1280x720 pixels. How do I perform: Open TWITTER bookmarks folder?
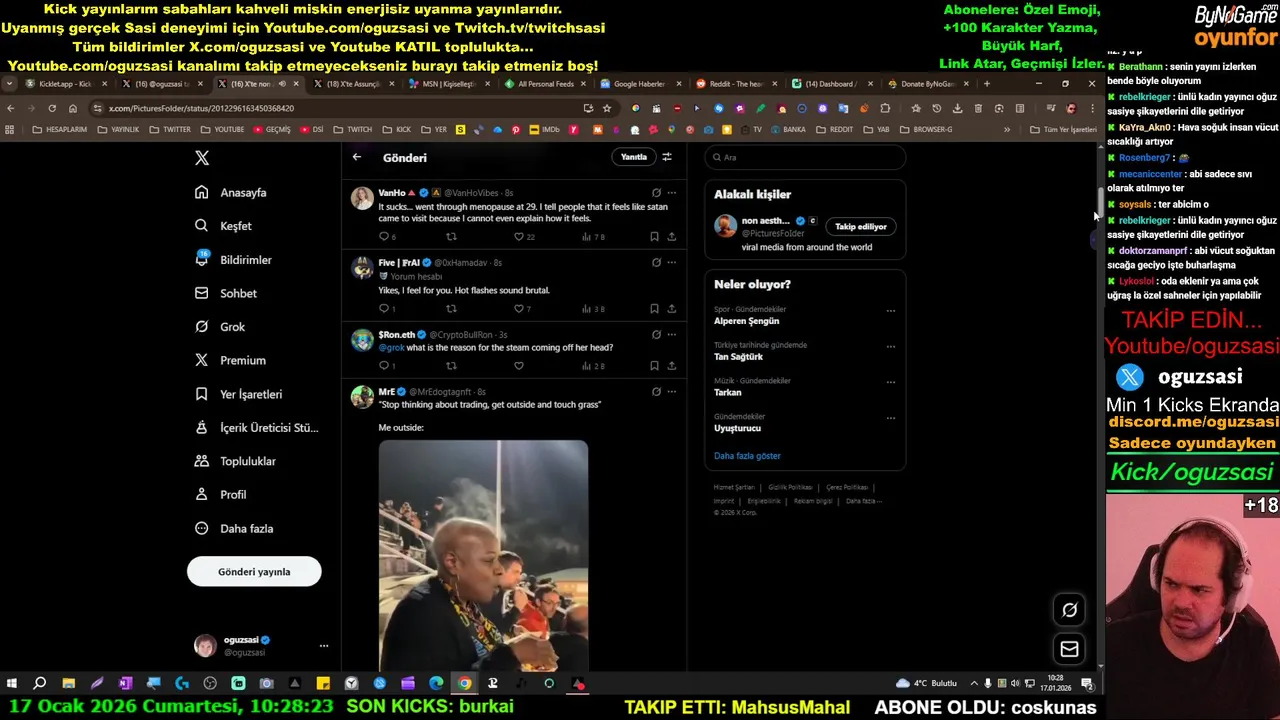pyautogui.click(x=170, y=129)
